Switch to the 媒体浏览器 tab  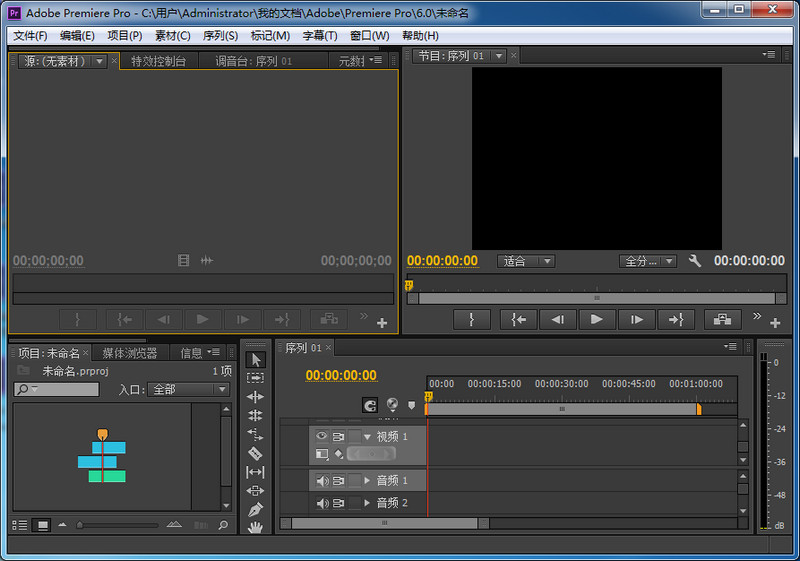pos(130,353)
